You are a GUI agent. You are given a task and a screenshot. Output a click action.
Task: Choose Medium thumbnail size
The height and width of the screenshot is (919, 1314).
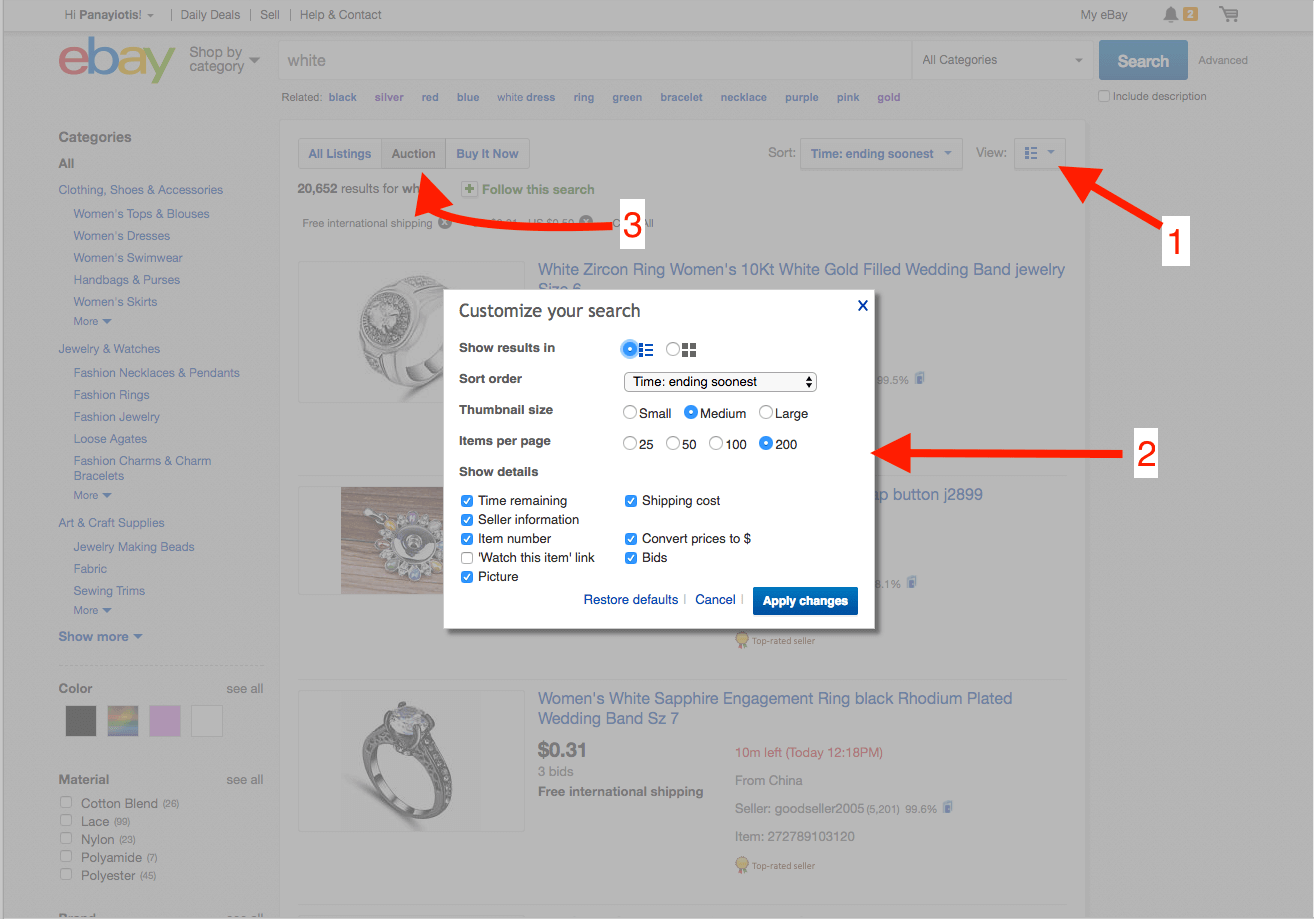[x=690, y=412]
